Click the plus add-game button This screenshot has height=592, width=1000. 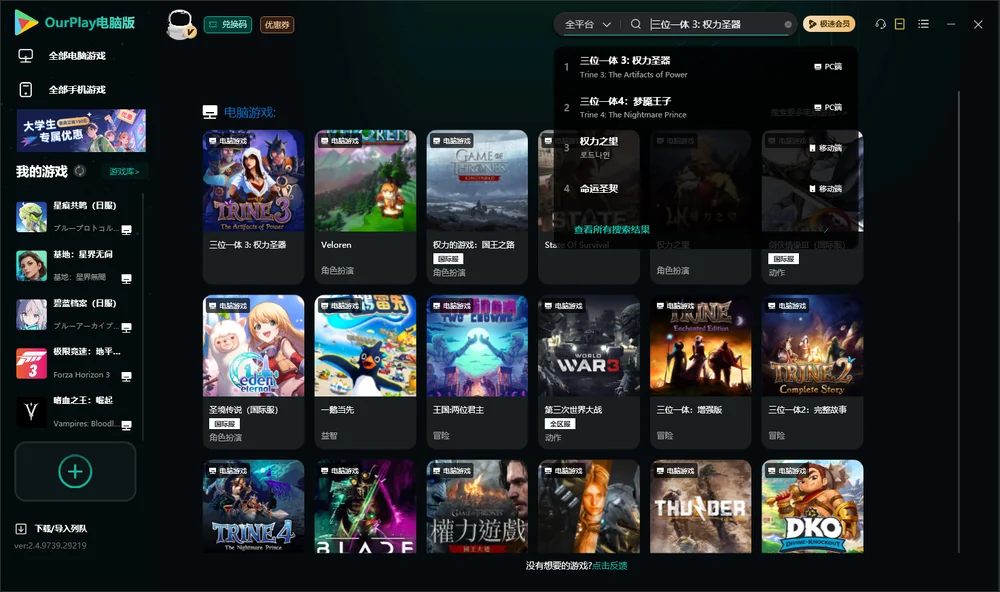[x=75, y=471]
